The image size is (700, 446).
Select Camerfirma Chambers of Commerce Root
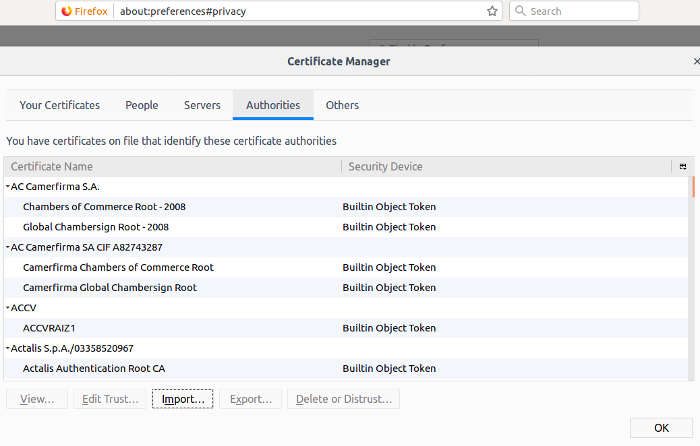(118, 267)
